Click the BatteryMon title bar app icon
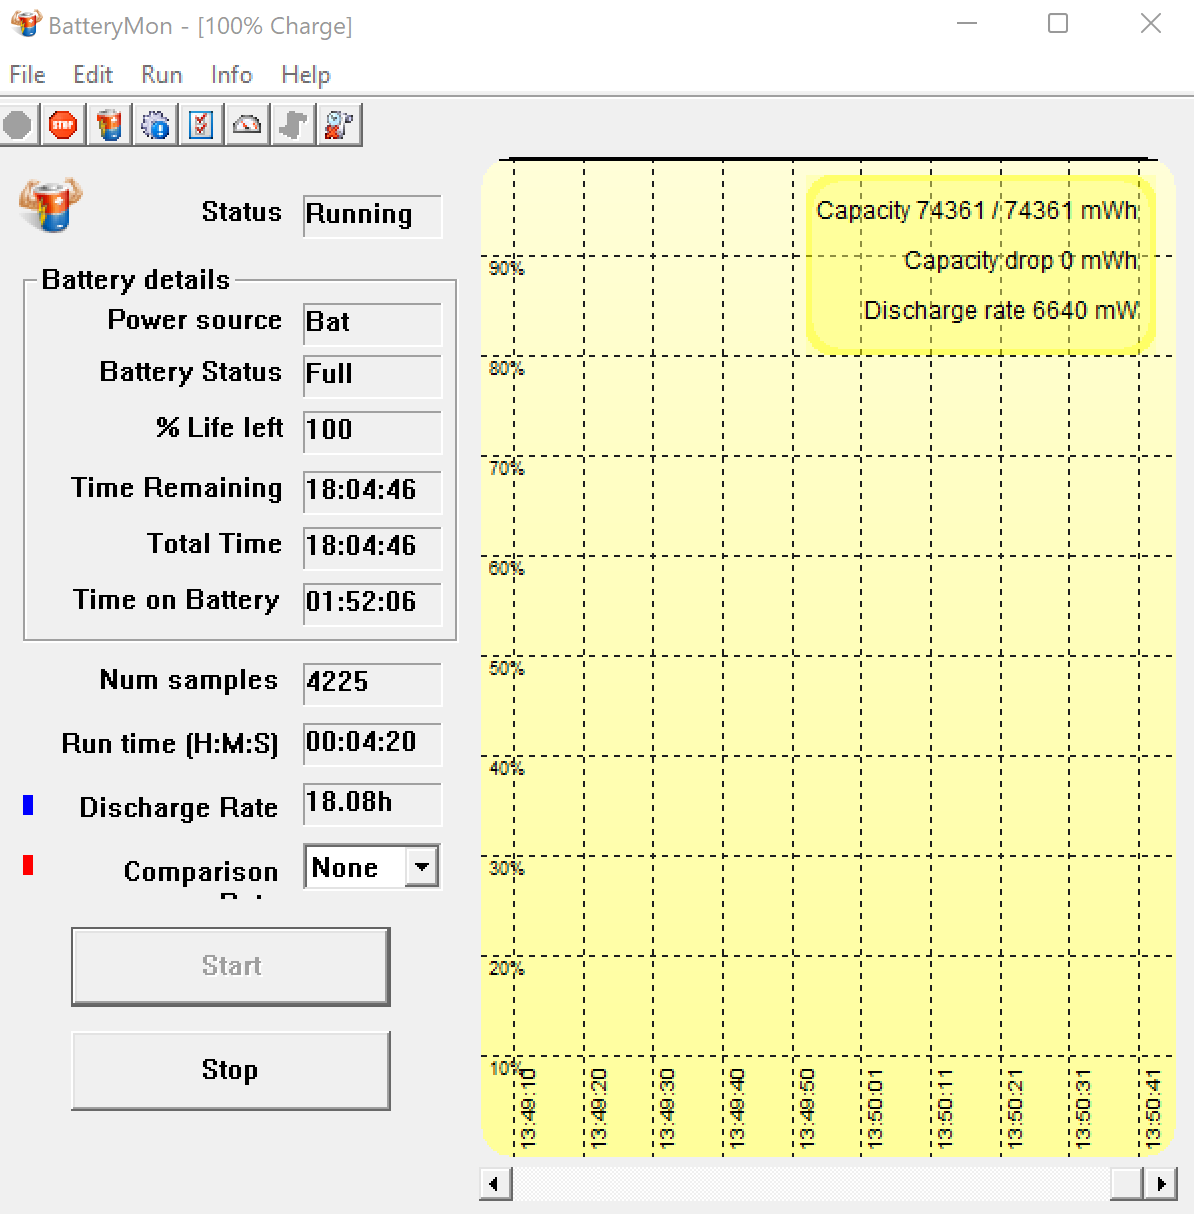The width and height of the screenshot is (1194, 1214). (25, 24)
